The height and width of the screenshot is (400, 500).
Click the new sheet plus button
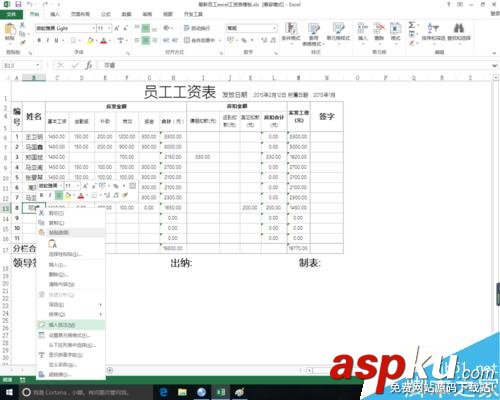tap(110, 370)
